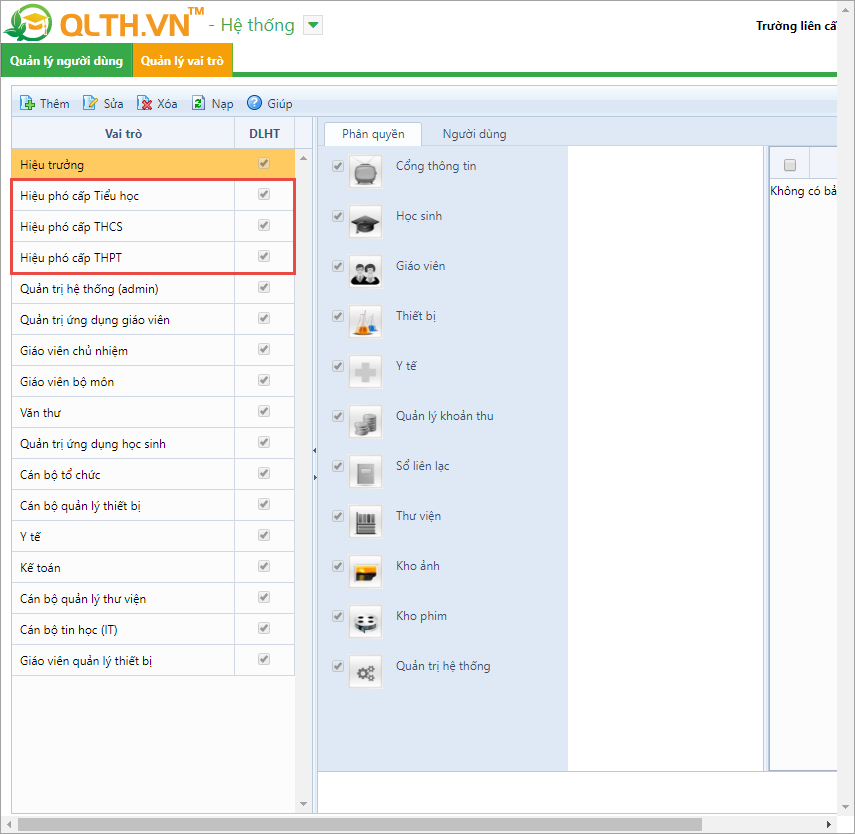Toggle Kho phim permission checkbox
Image resolution: width=855 pixels, height=834 pixels.
[338, 616]
